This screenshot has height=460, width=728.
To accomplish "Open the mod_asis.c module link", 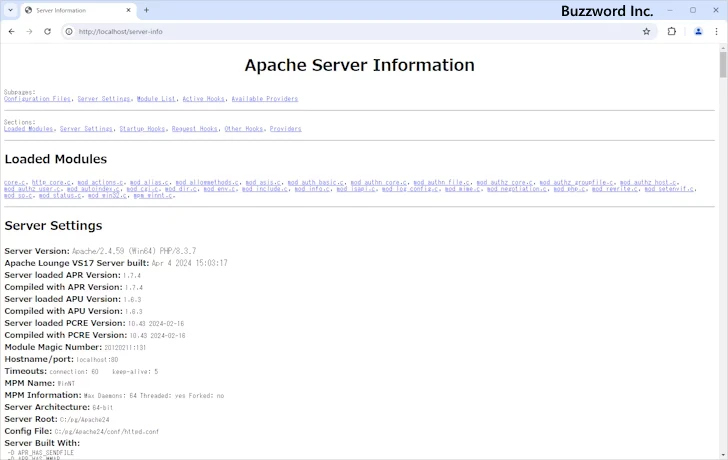I will 263,183.
